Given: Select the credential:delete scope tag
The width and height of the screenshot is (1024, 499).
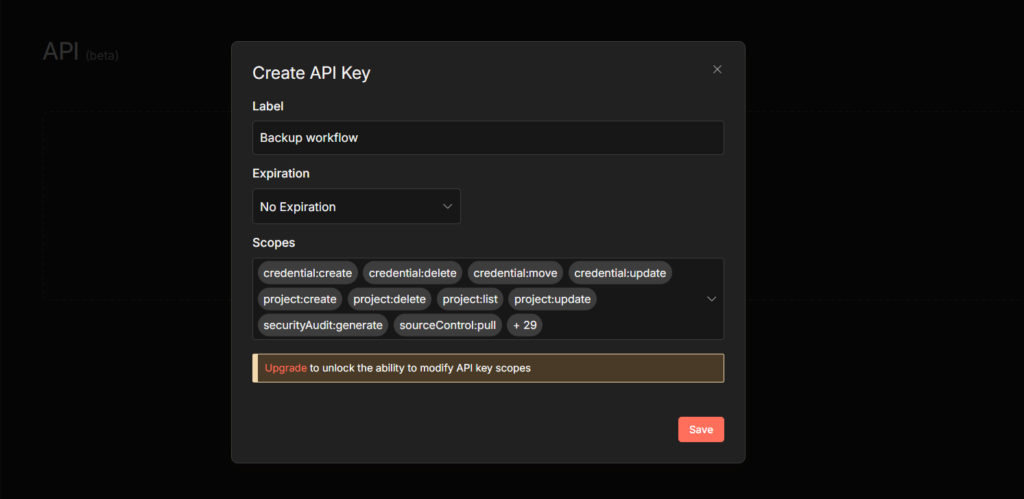Looking at the screenshot, I should (412, 273).
